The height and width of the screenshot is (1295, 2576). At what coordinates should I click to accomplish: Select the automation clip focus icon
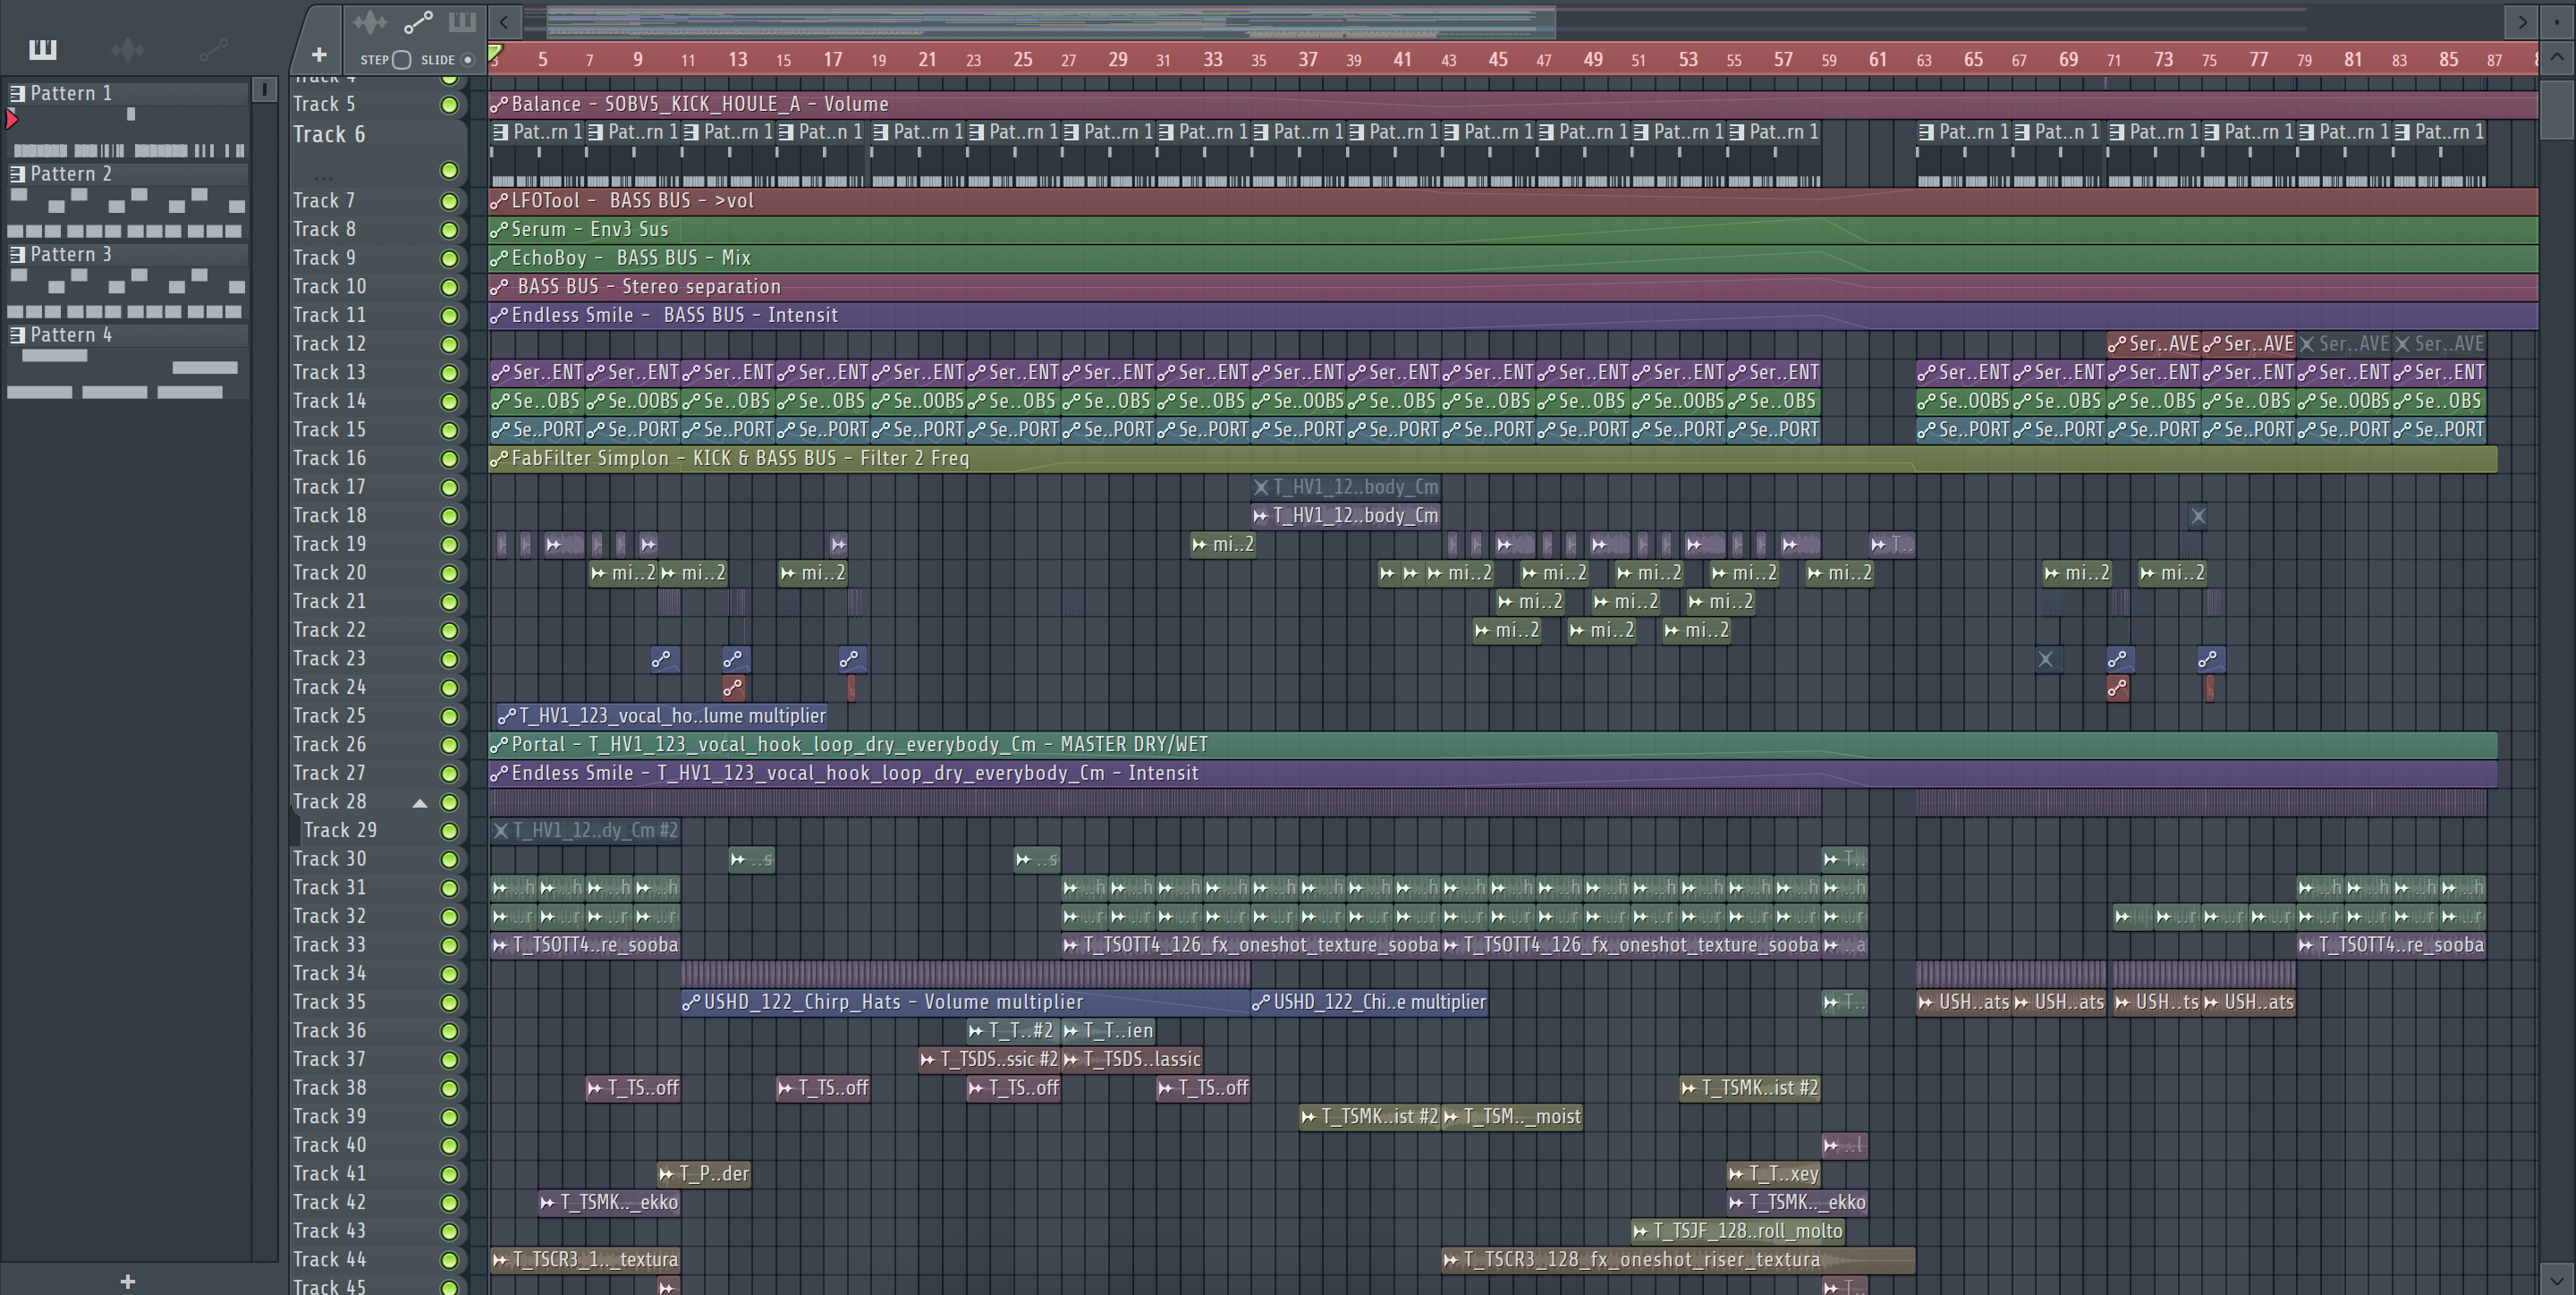click(x=417, y=22)
